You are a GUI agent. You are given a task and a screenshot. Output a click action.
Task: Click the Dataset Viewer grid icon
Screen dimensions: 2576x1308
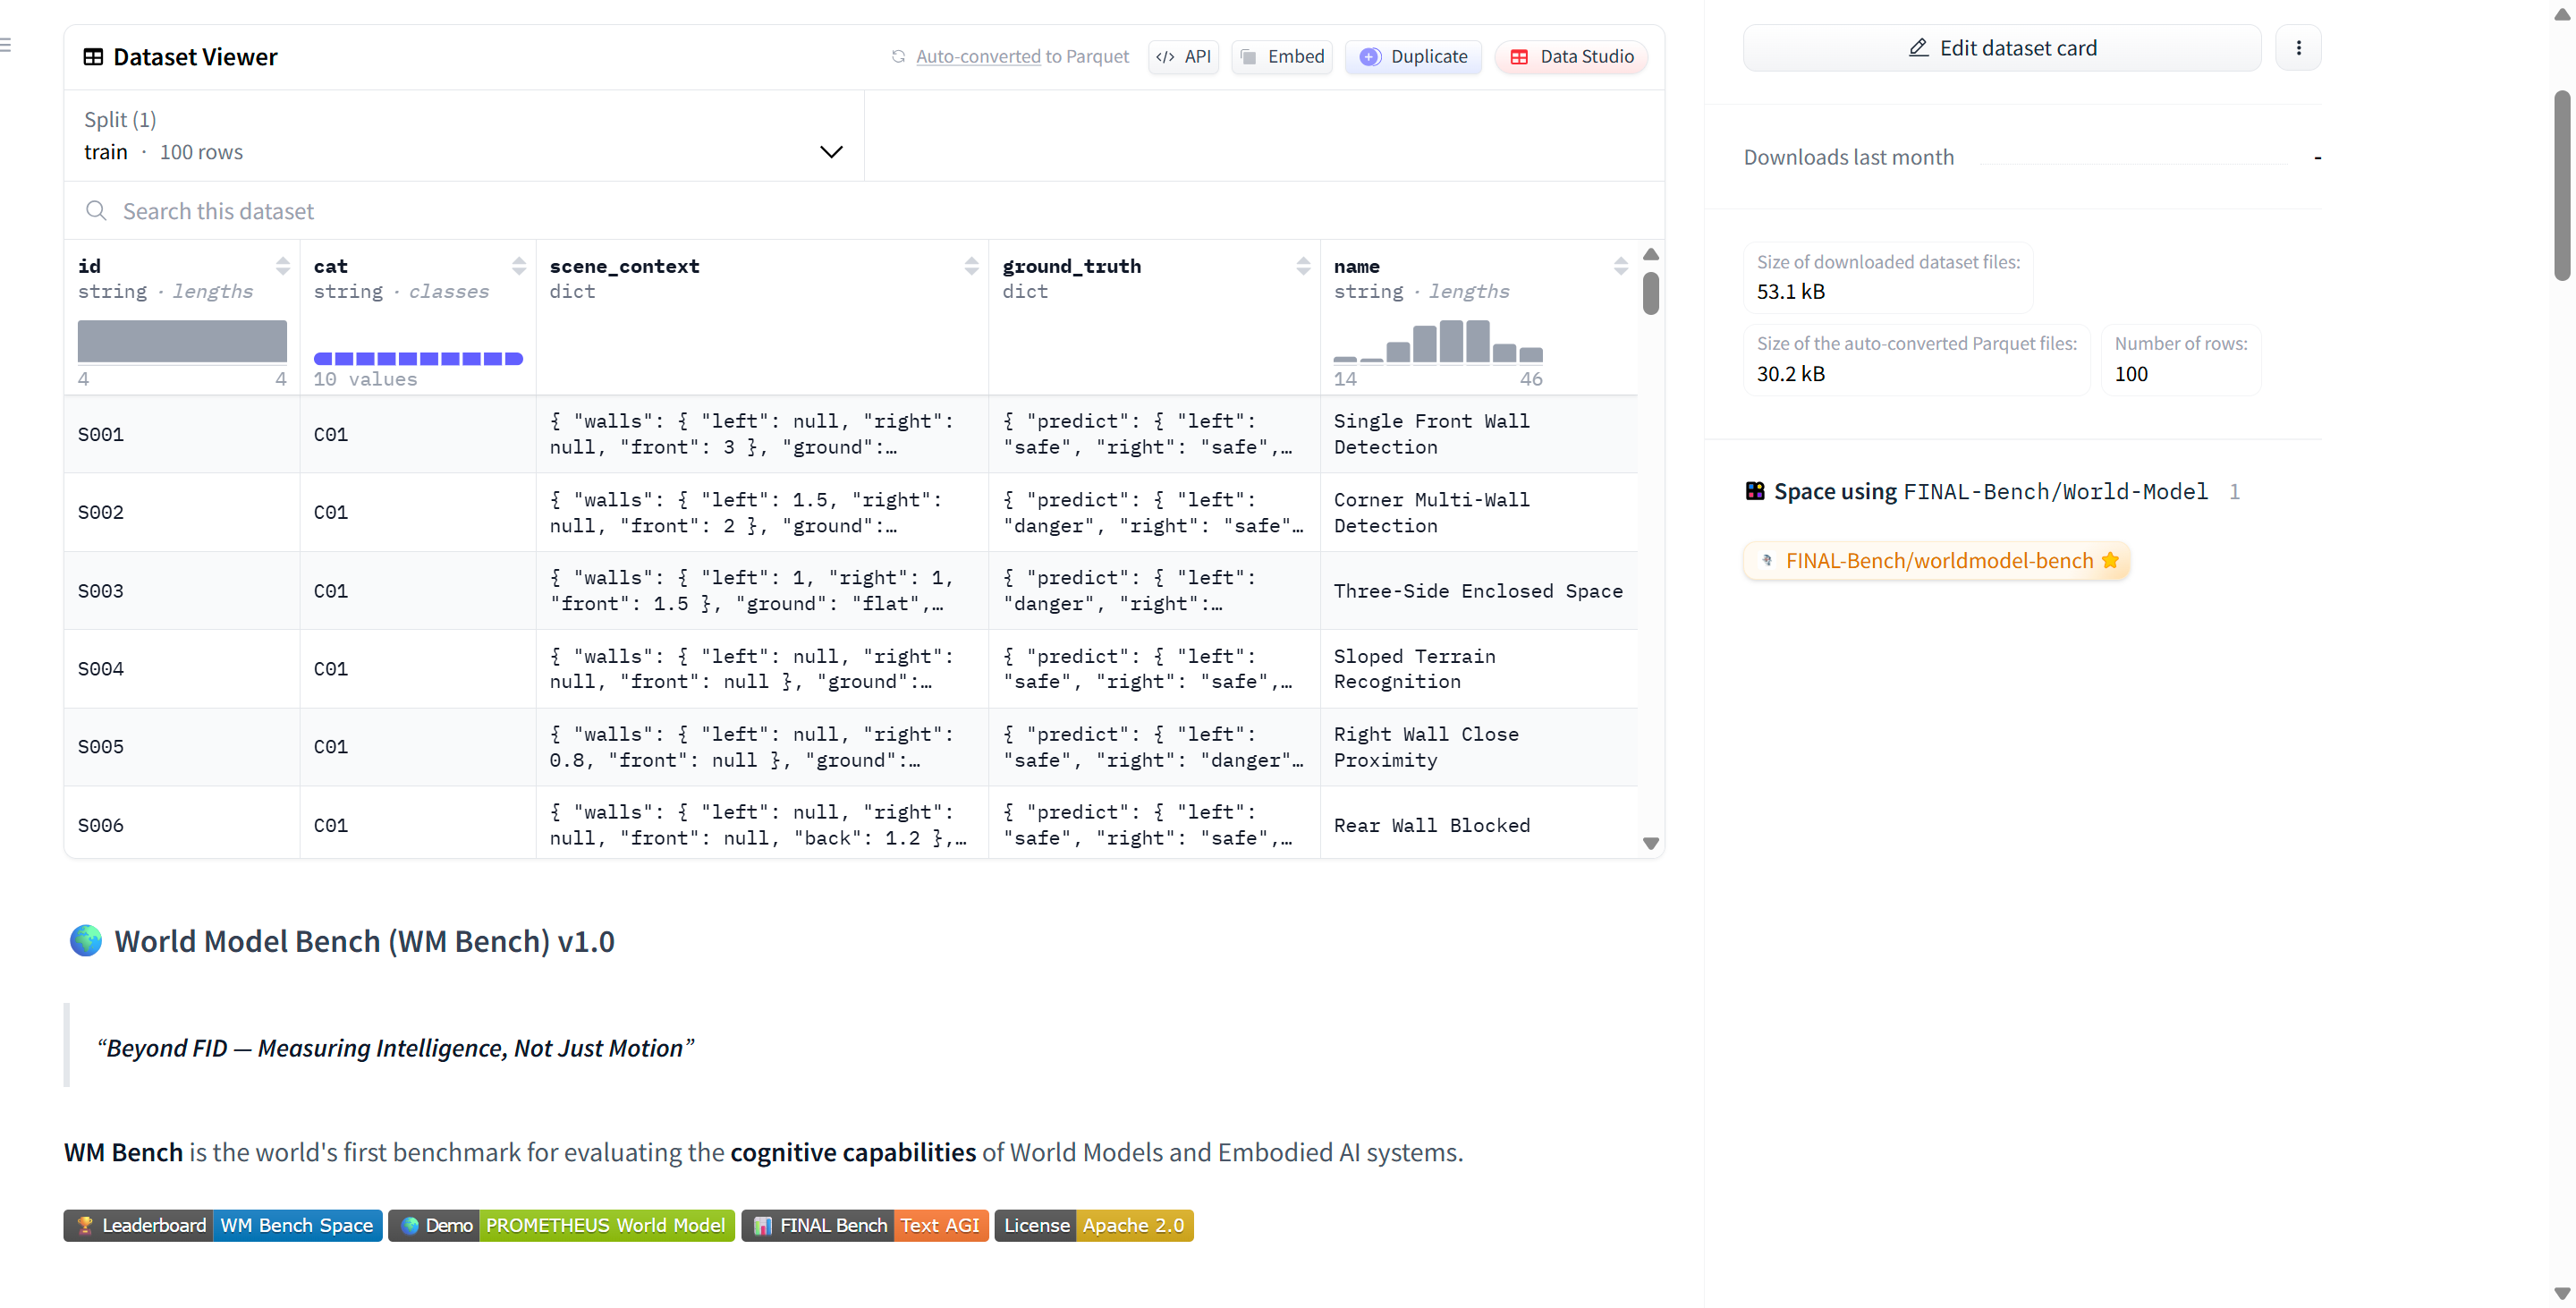coord(94,57)
